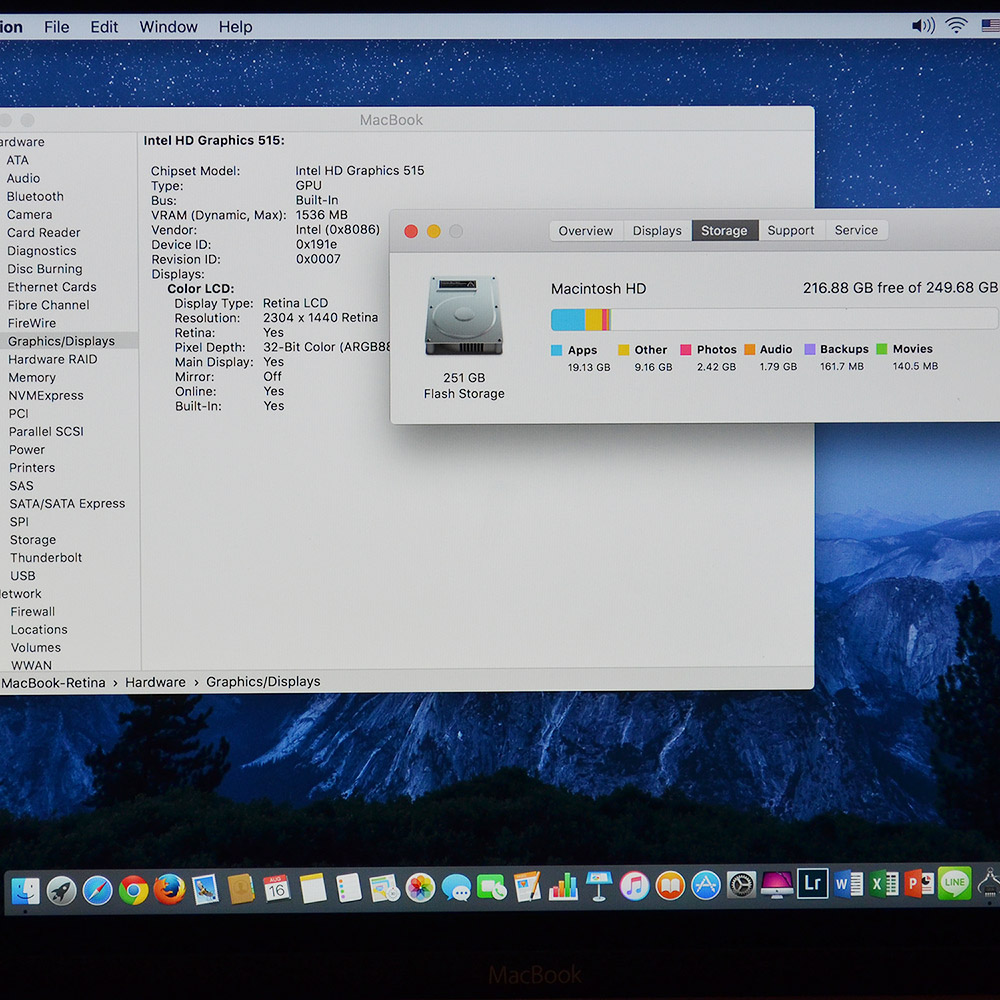Click the volume icon in menu bar
The width and height of the screenshot is (1000, 1000).
point(923,26)
